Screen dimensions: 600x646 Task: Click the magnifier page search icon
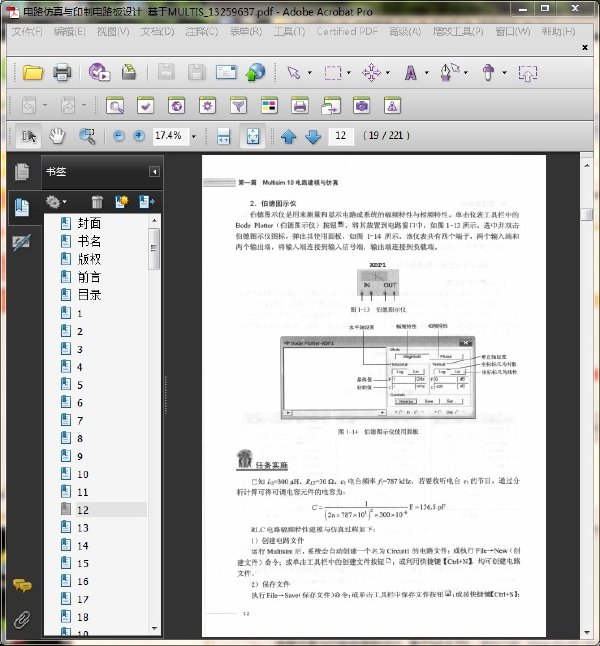pos(115,106)
